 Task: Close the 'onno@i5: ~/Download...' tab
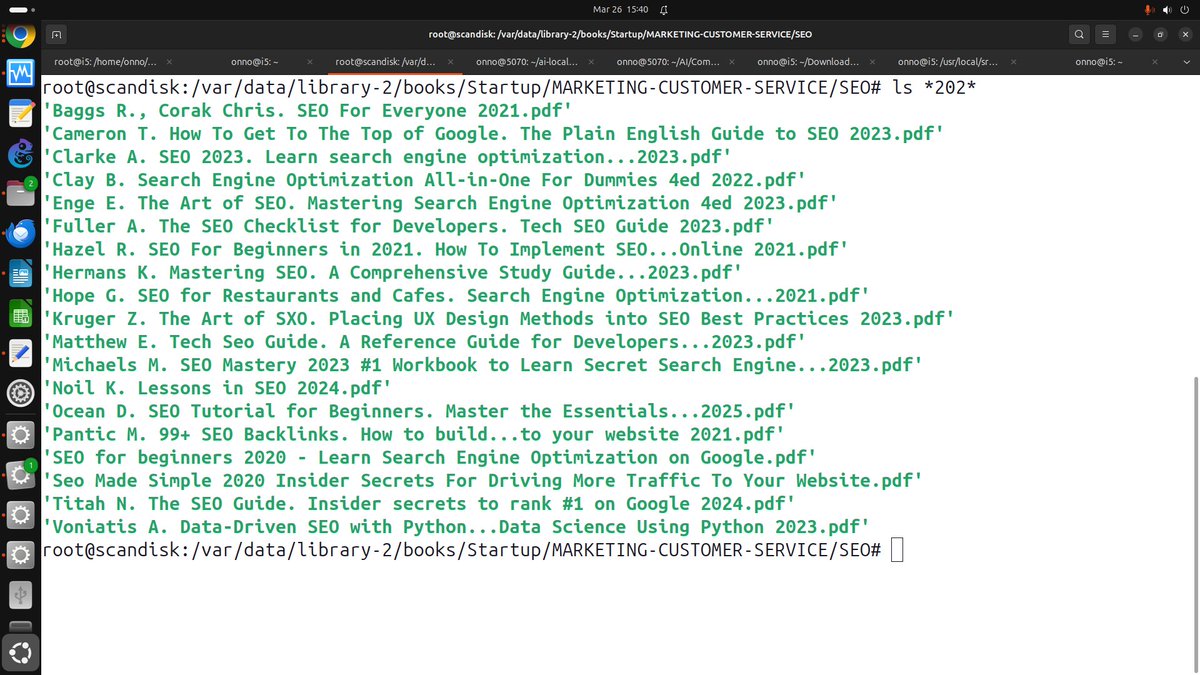873,61
